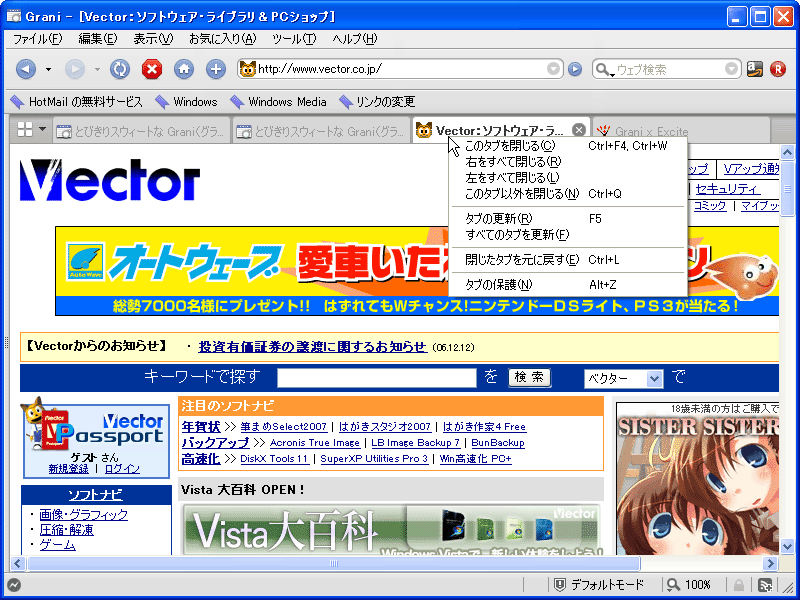Click the Amazon search icon

(755, 69)
